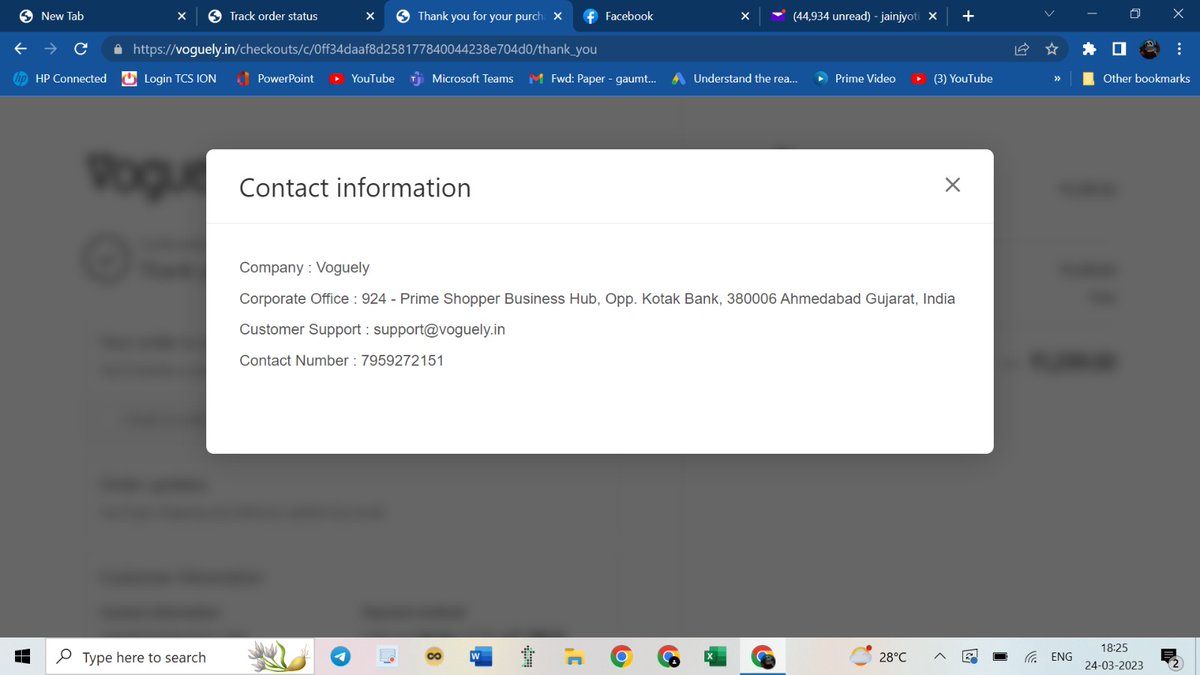Open a new browser tab with plus
Image resolution: width=1200 pixels, height=675 pixels.
pos(967,16)
